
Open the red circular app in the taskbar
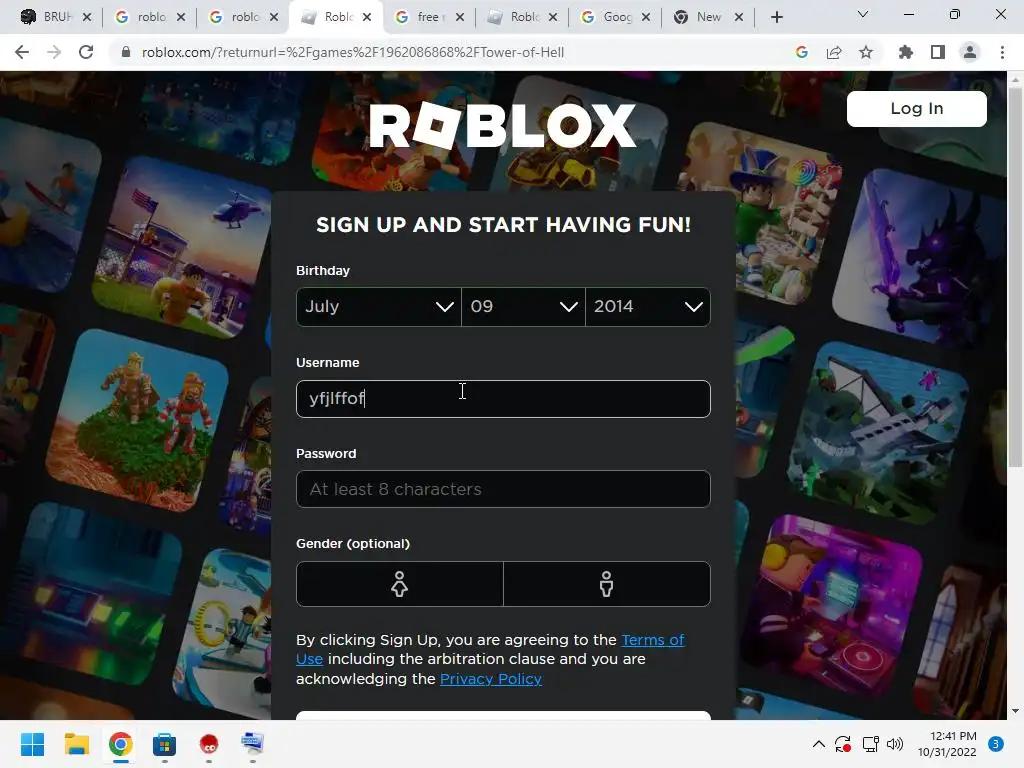click(x=208, y=744)
